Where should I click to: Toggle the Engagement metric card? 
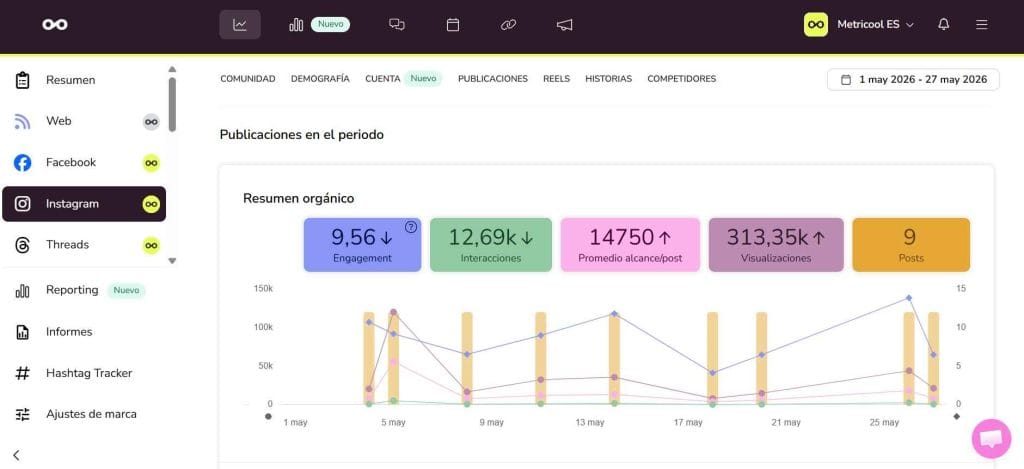click(x=362, y=245)
